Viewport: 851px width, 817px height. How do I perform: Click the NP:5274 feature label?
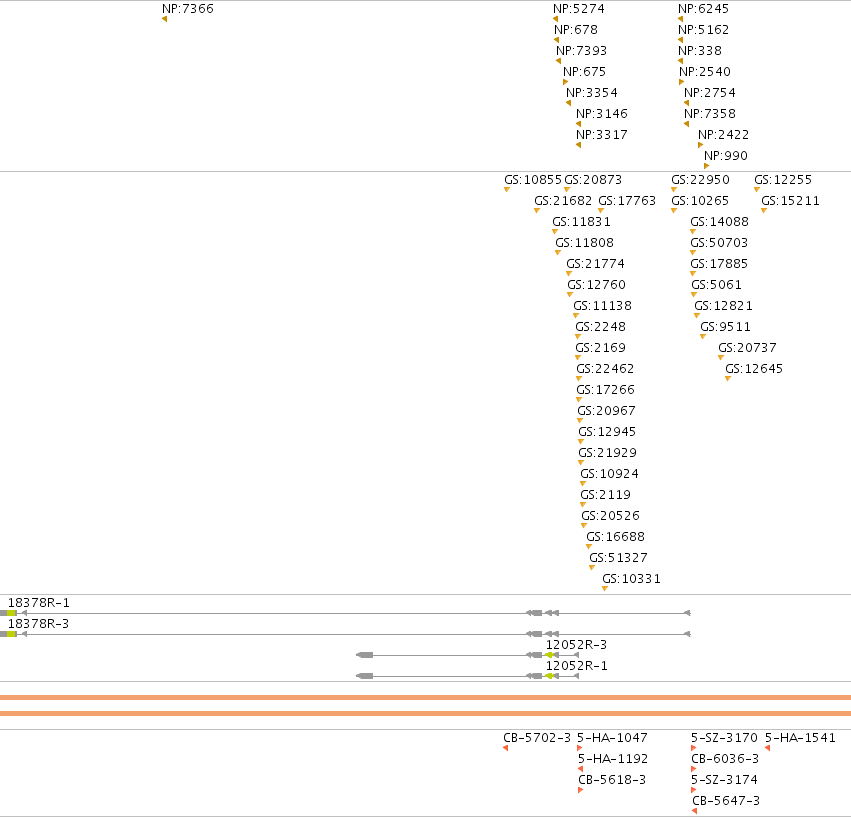(x=579, y=9)
